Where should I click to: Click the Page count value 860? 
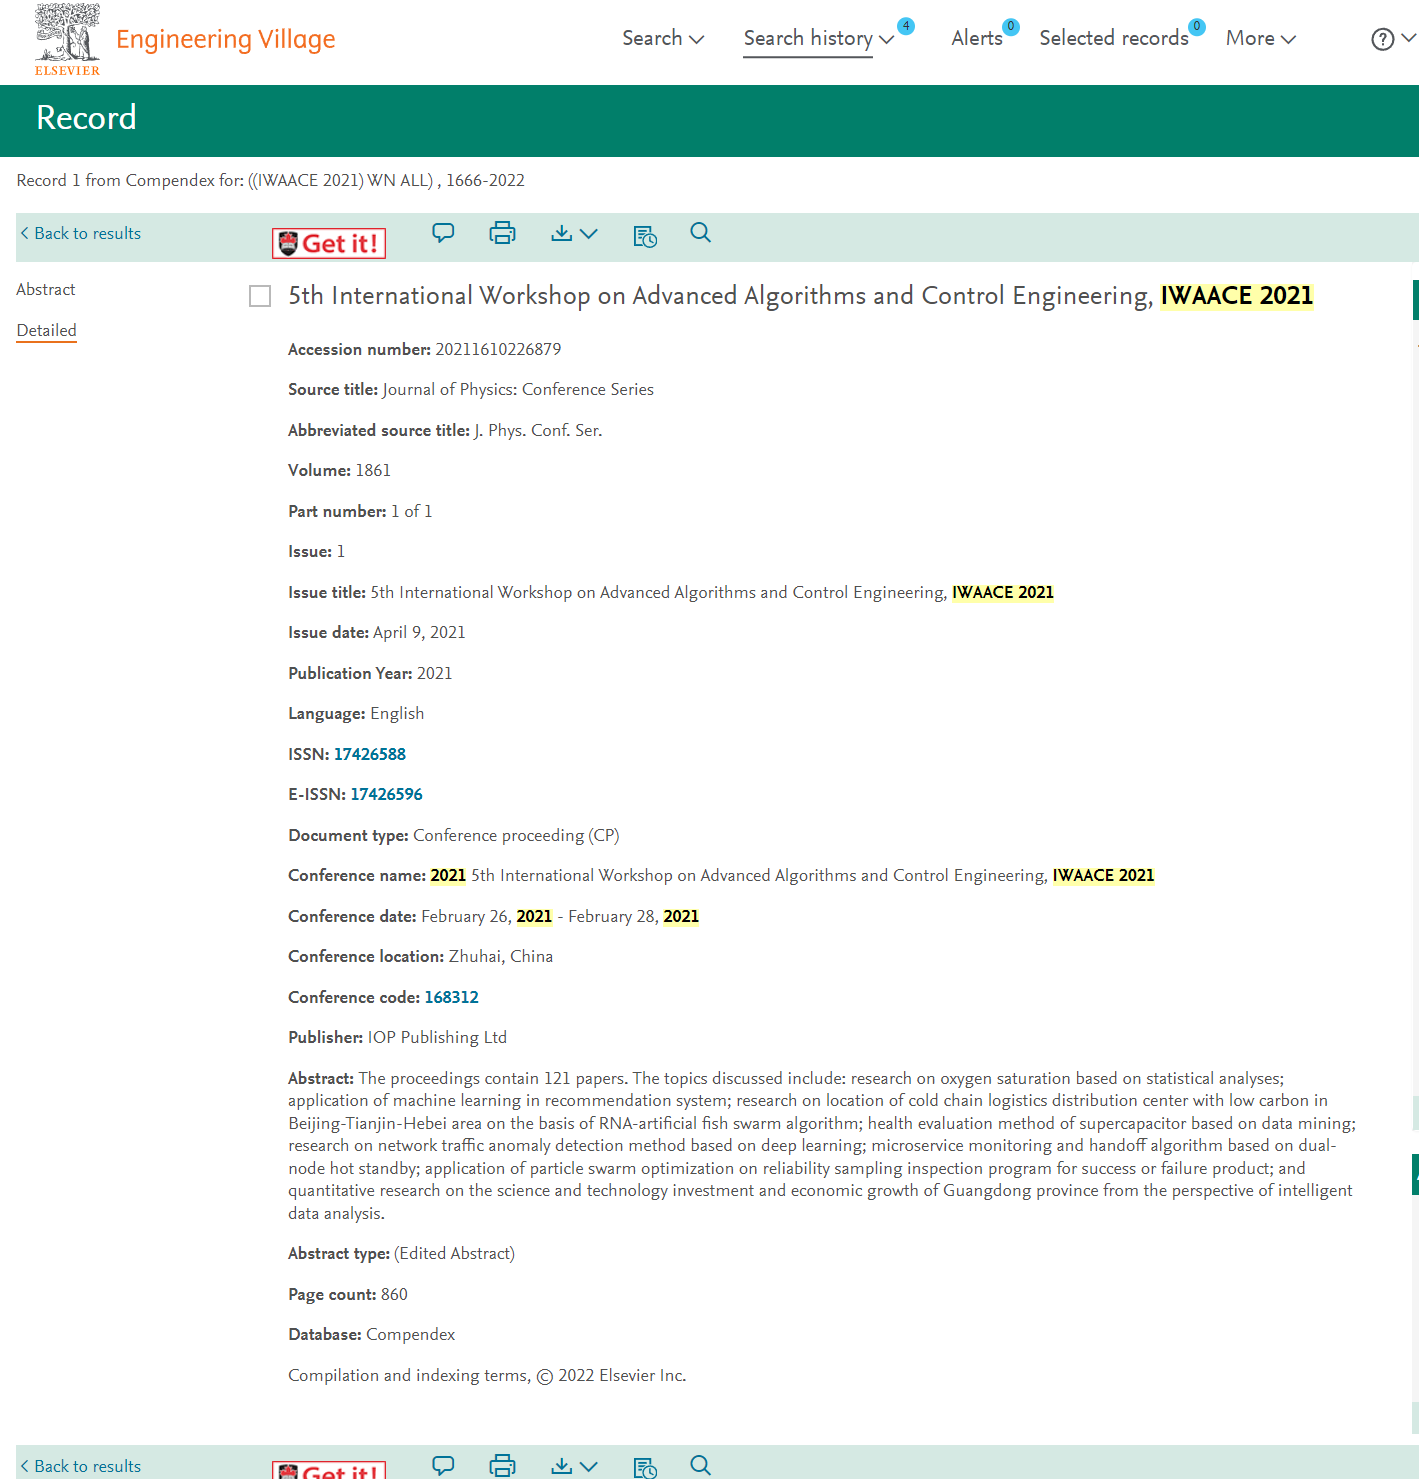[x=394, y=1294]
